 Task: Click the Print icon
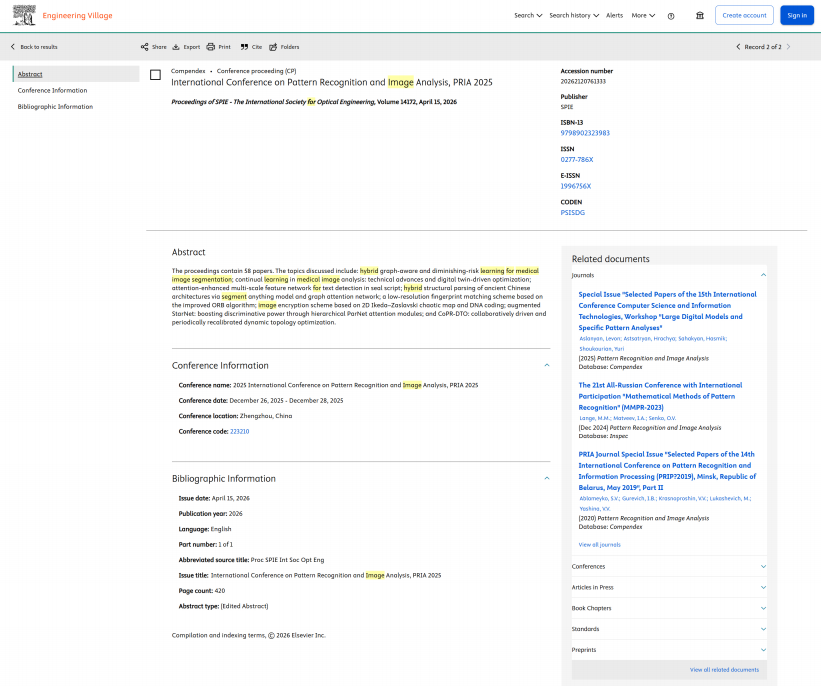tap(210, 47)
